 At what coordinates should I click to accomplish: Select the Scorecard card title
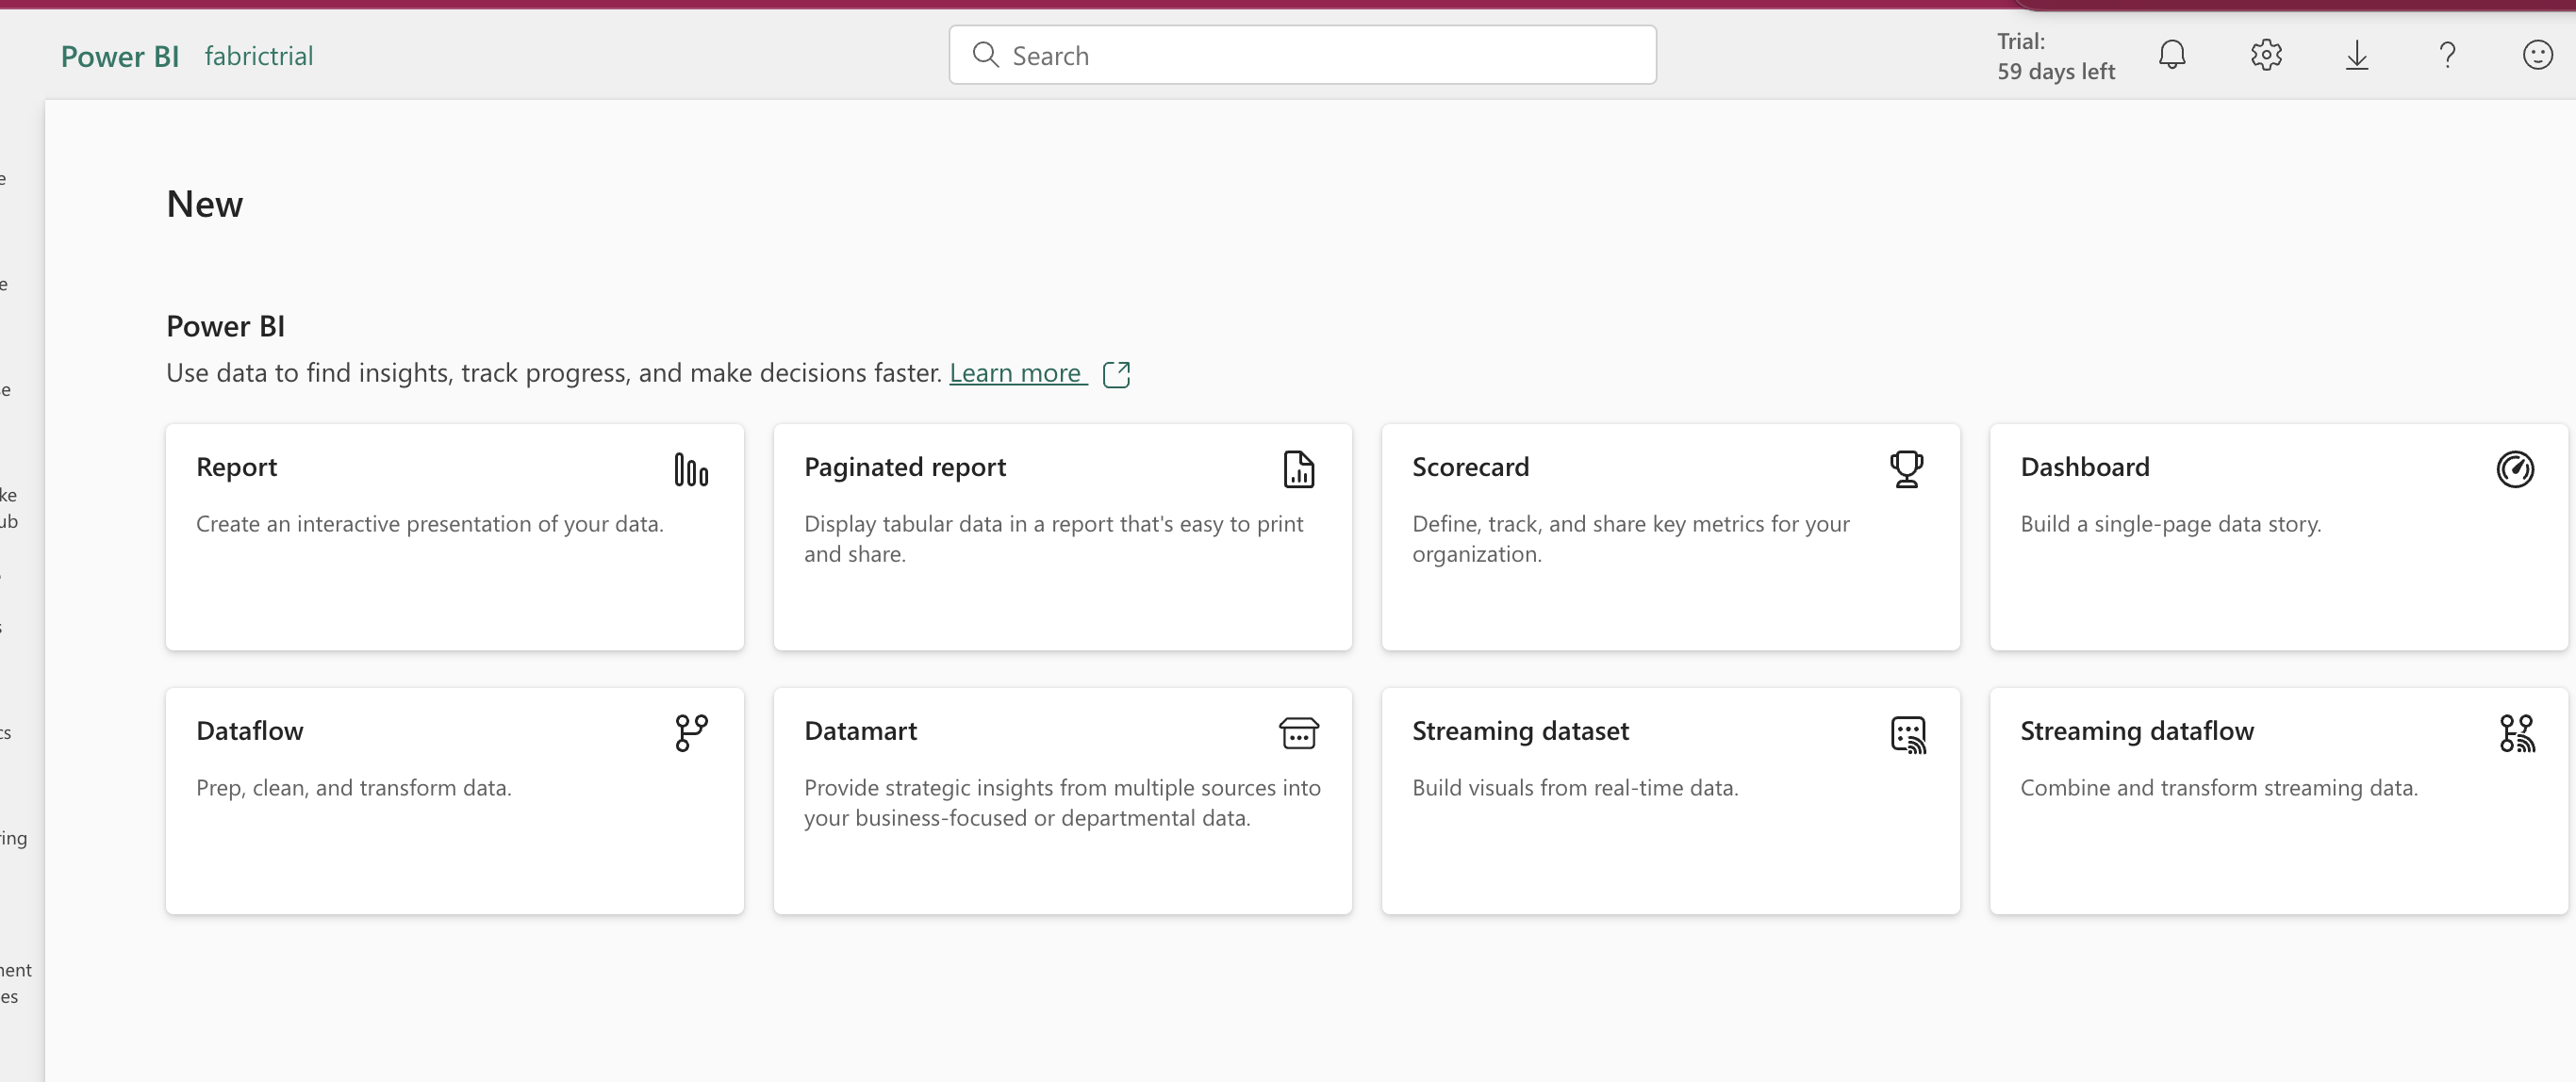pyautogui.click(x=1470, y=467)
